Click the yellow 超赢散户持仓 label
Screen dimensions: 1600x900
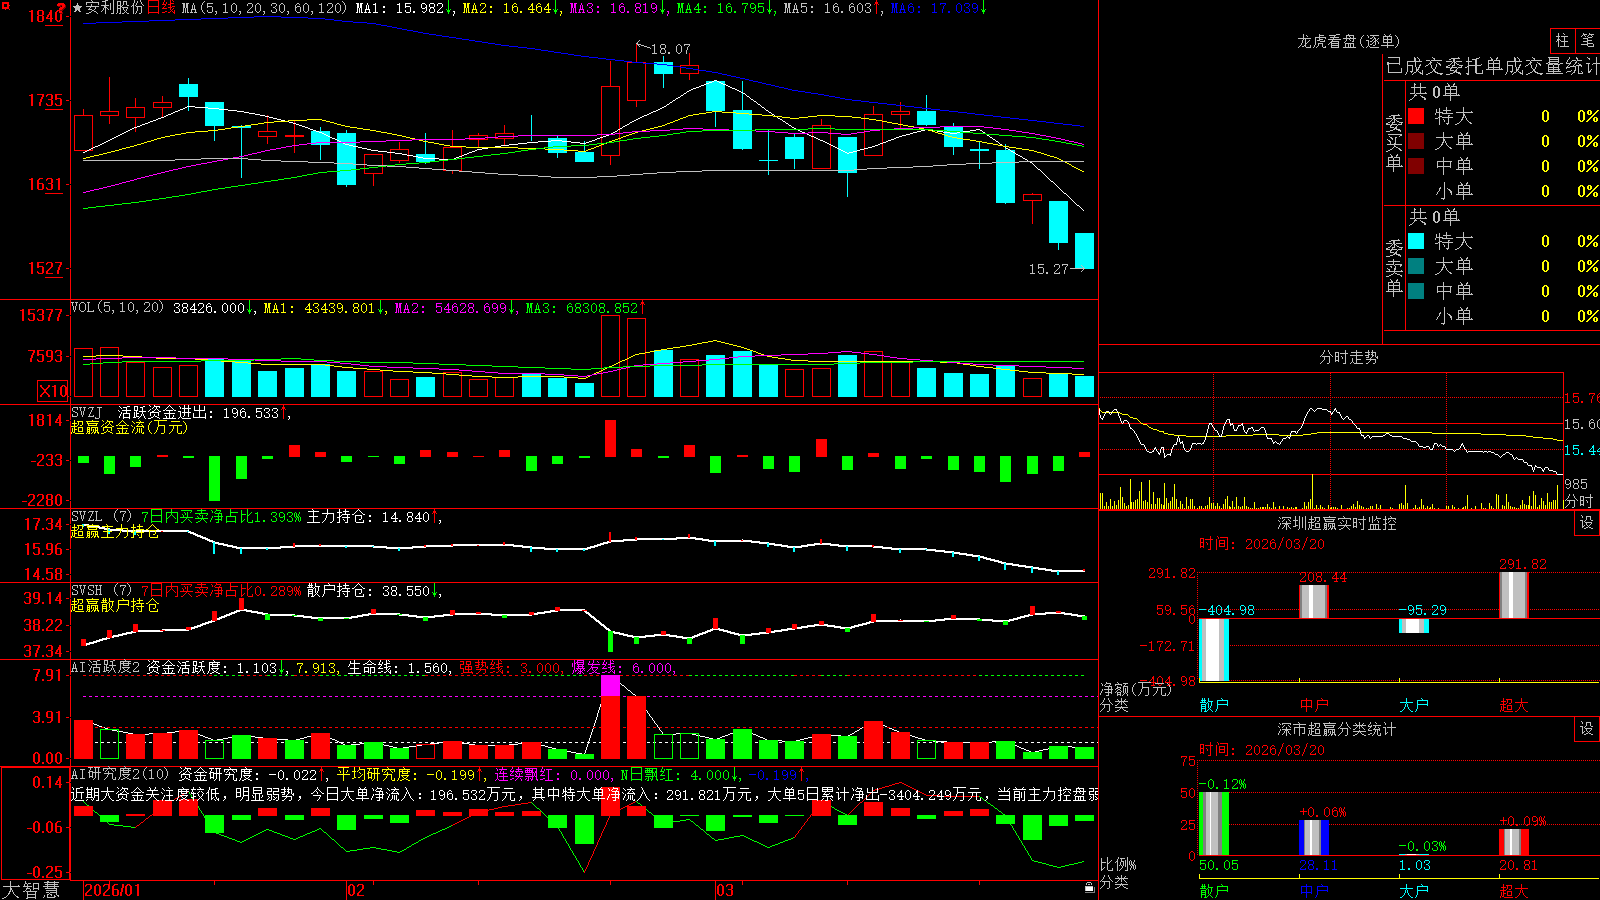115,606
